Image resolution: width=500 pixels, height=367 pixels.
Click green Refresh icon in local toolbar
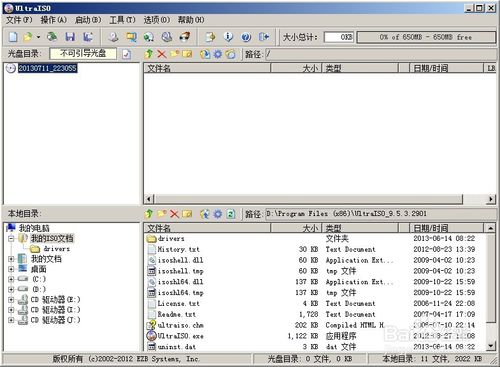(231, 214)
